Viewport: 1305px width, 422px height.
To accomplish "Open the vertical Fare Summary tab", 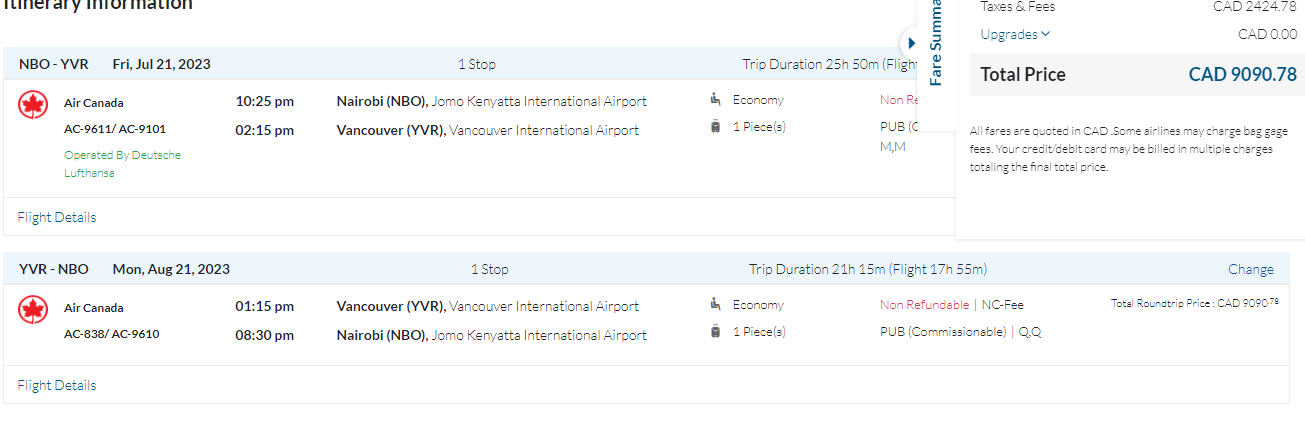I will click(936, 45).
